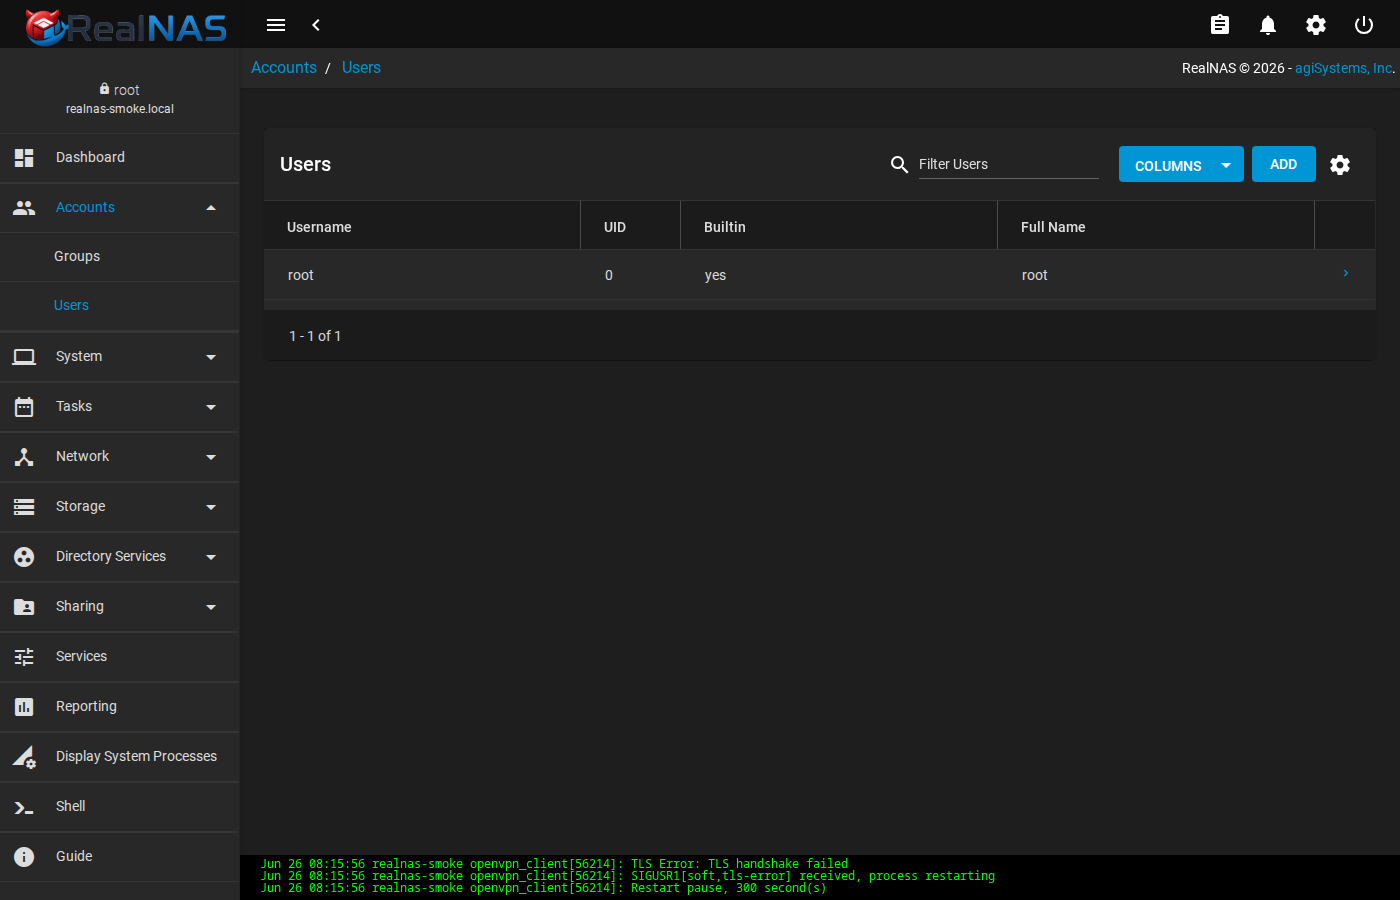Expand the Tasks menu arrow

(211, 407)
